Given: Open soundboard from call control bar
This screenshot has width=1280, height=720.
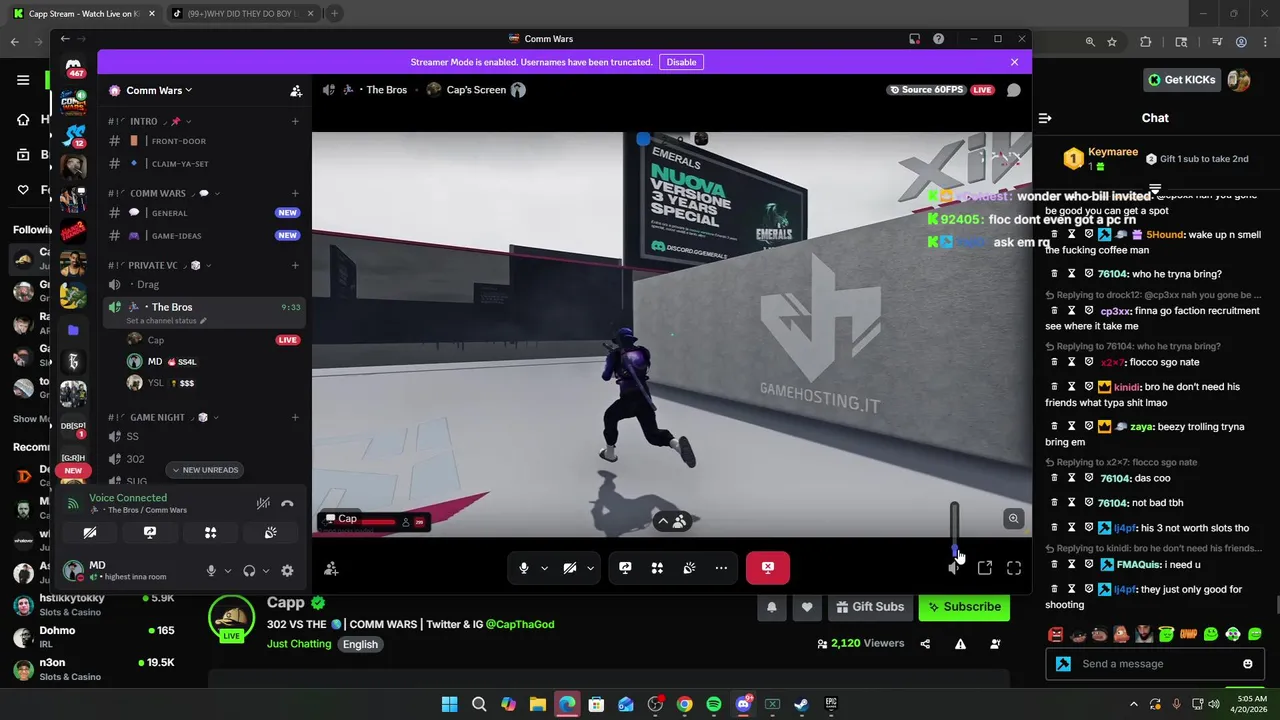Looking at the screenshot, I should (x=689, y=568).
